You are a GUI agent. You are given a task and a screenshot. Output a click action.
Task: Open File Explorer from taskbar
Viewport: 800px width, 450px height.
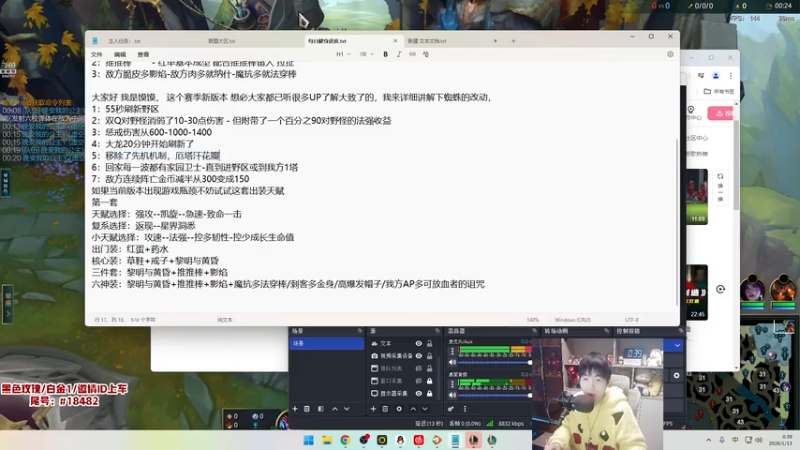pos(327,440)
